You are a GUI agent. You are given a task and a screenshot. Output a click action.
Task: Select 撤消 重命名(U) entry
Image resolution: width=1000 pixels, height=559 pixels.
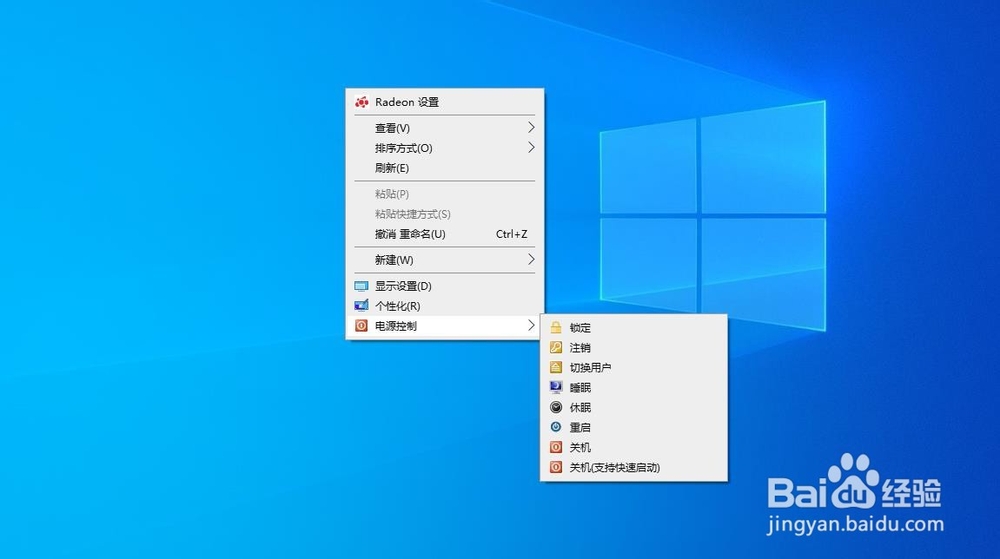point(445,234)
